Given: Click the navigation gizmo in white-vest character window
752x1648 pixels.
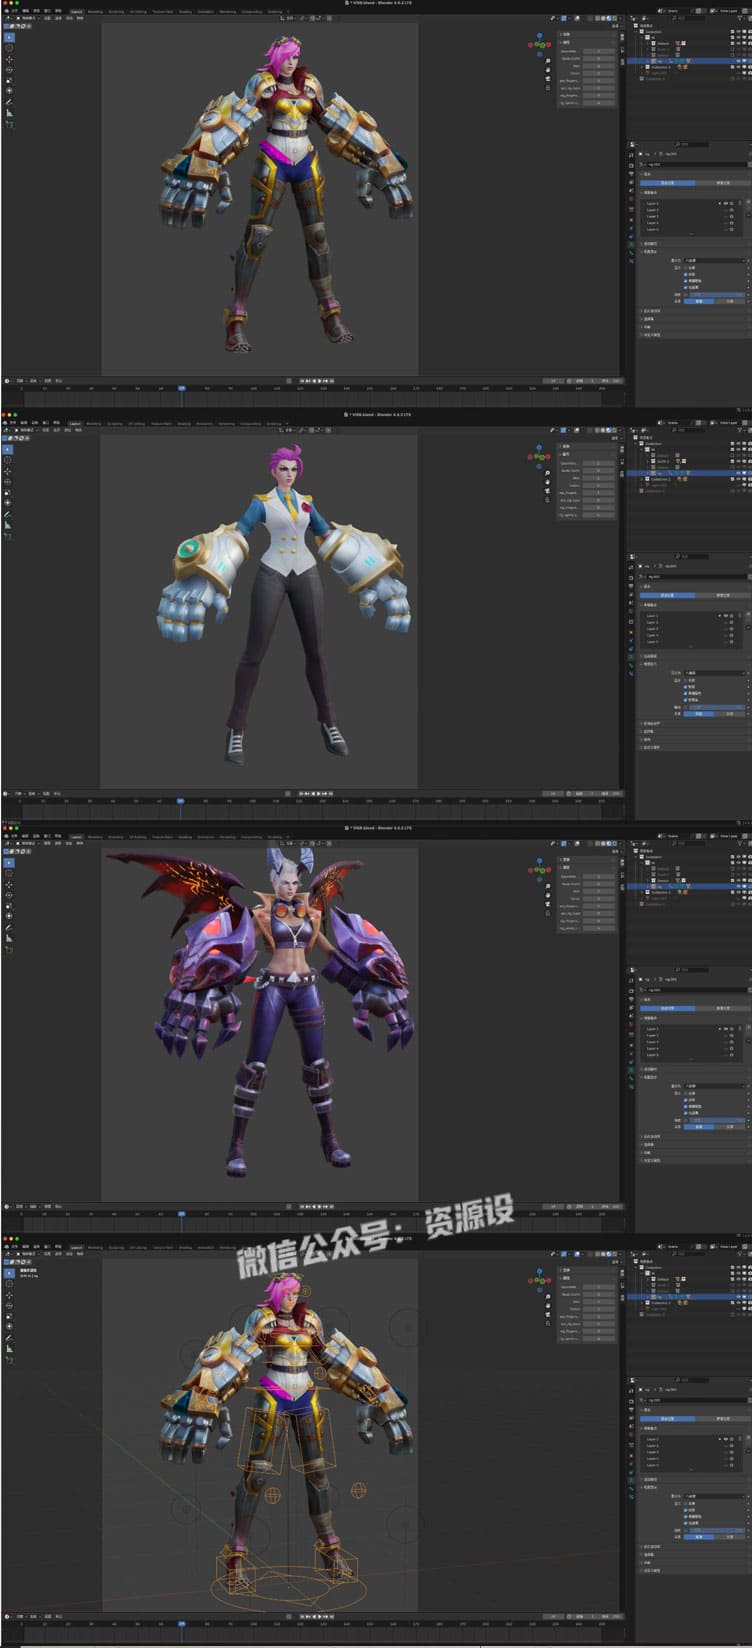Looking at the screenshot, I should [539, 457].
